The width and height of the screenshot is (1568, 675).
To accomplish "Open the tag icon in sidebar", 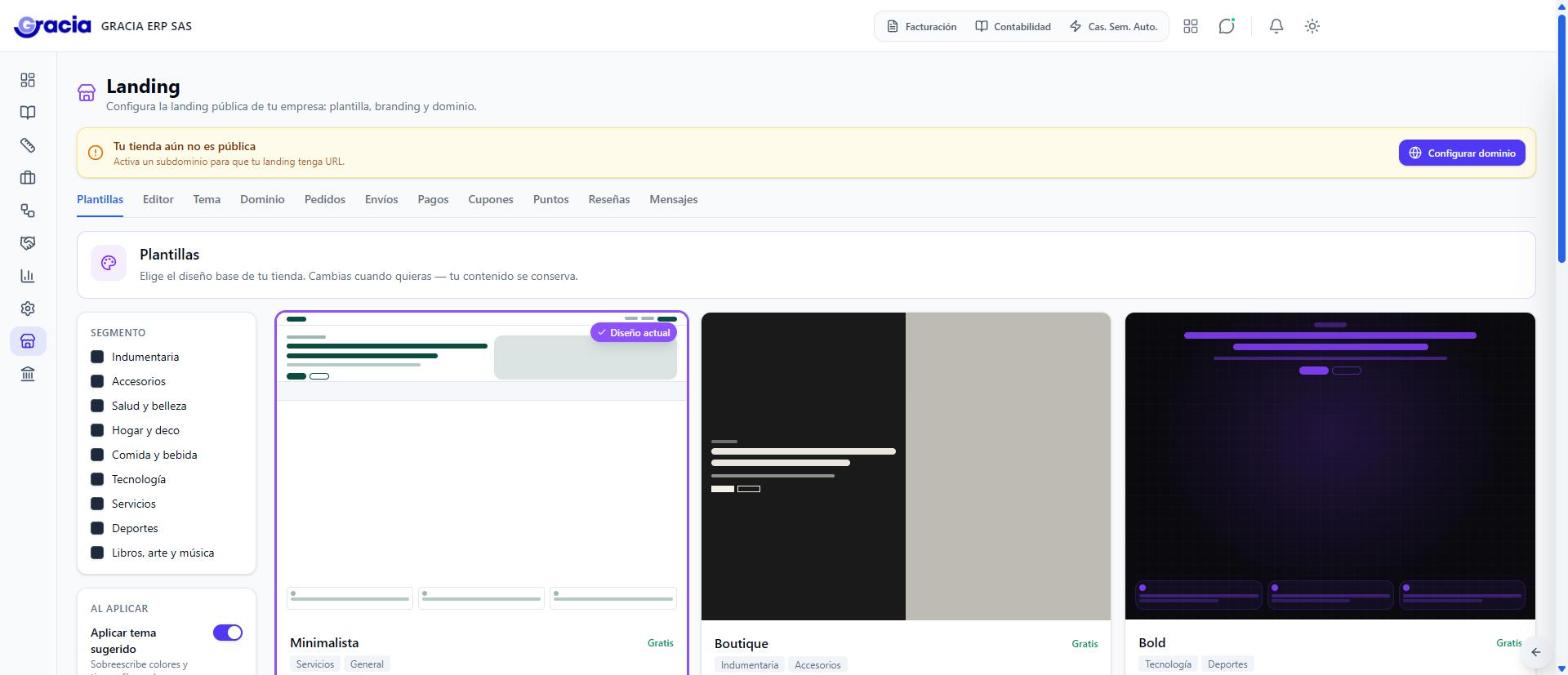I will [x=28, y=145].
